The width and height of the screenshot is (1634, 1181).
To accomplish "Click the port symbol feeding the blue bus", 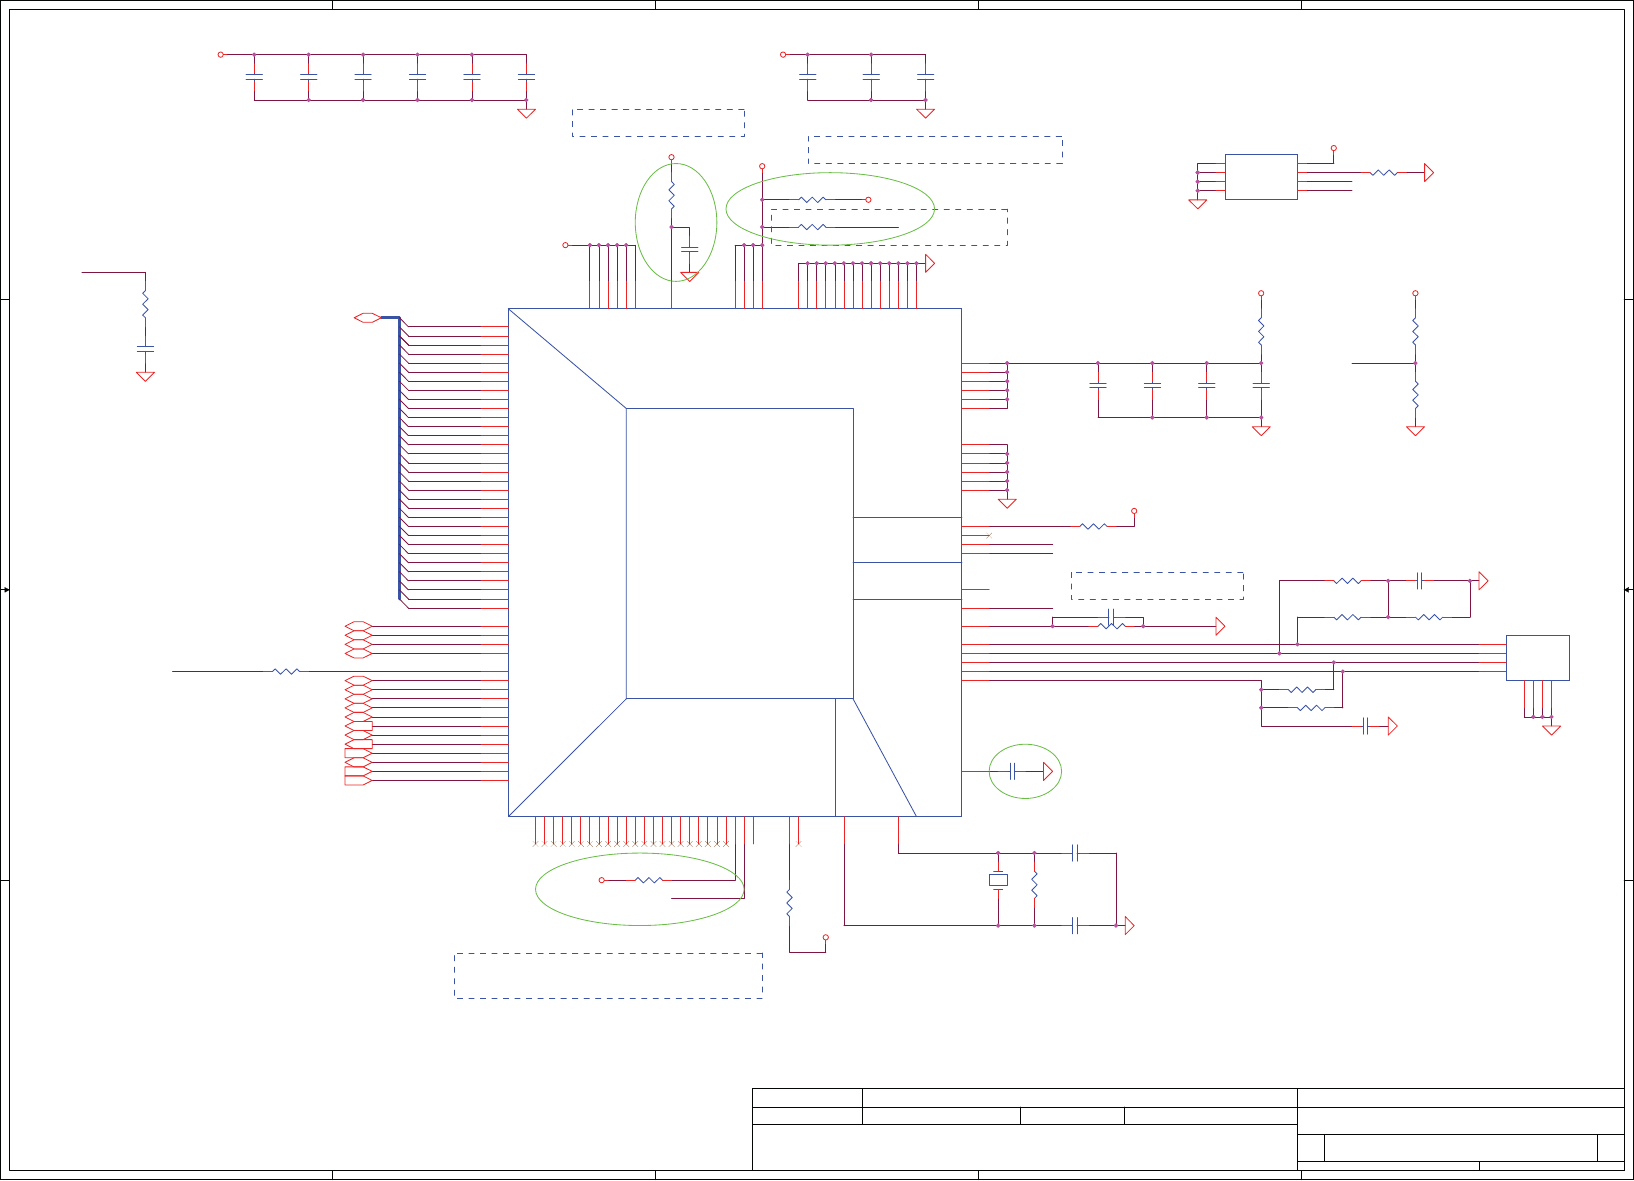I will (367, 318).
